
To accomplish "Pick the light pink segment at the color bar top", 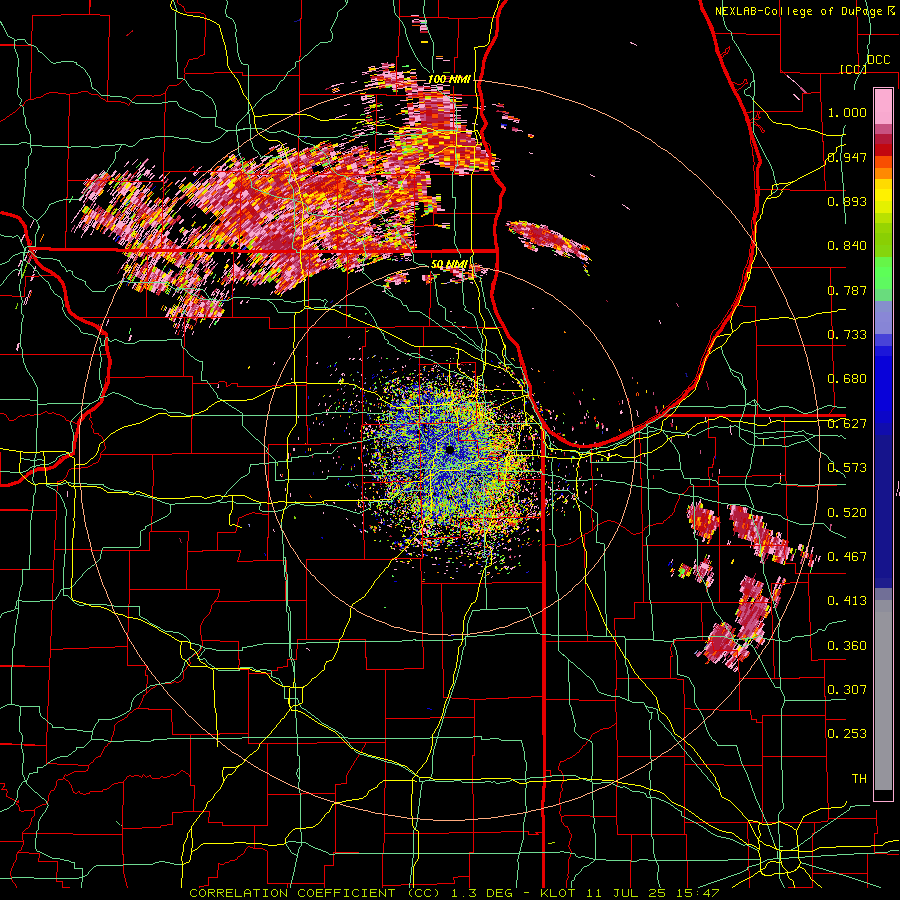I will click(883, 106).
